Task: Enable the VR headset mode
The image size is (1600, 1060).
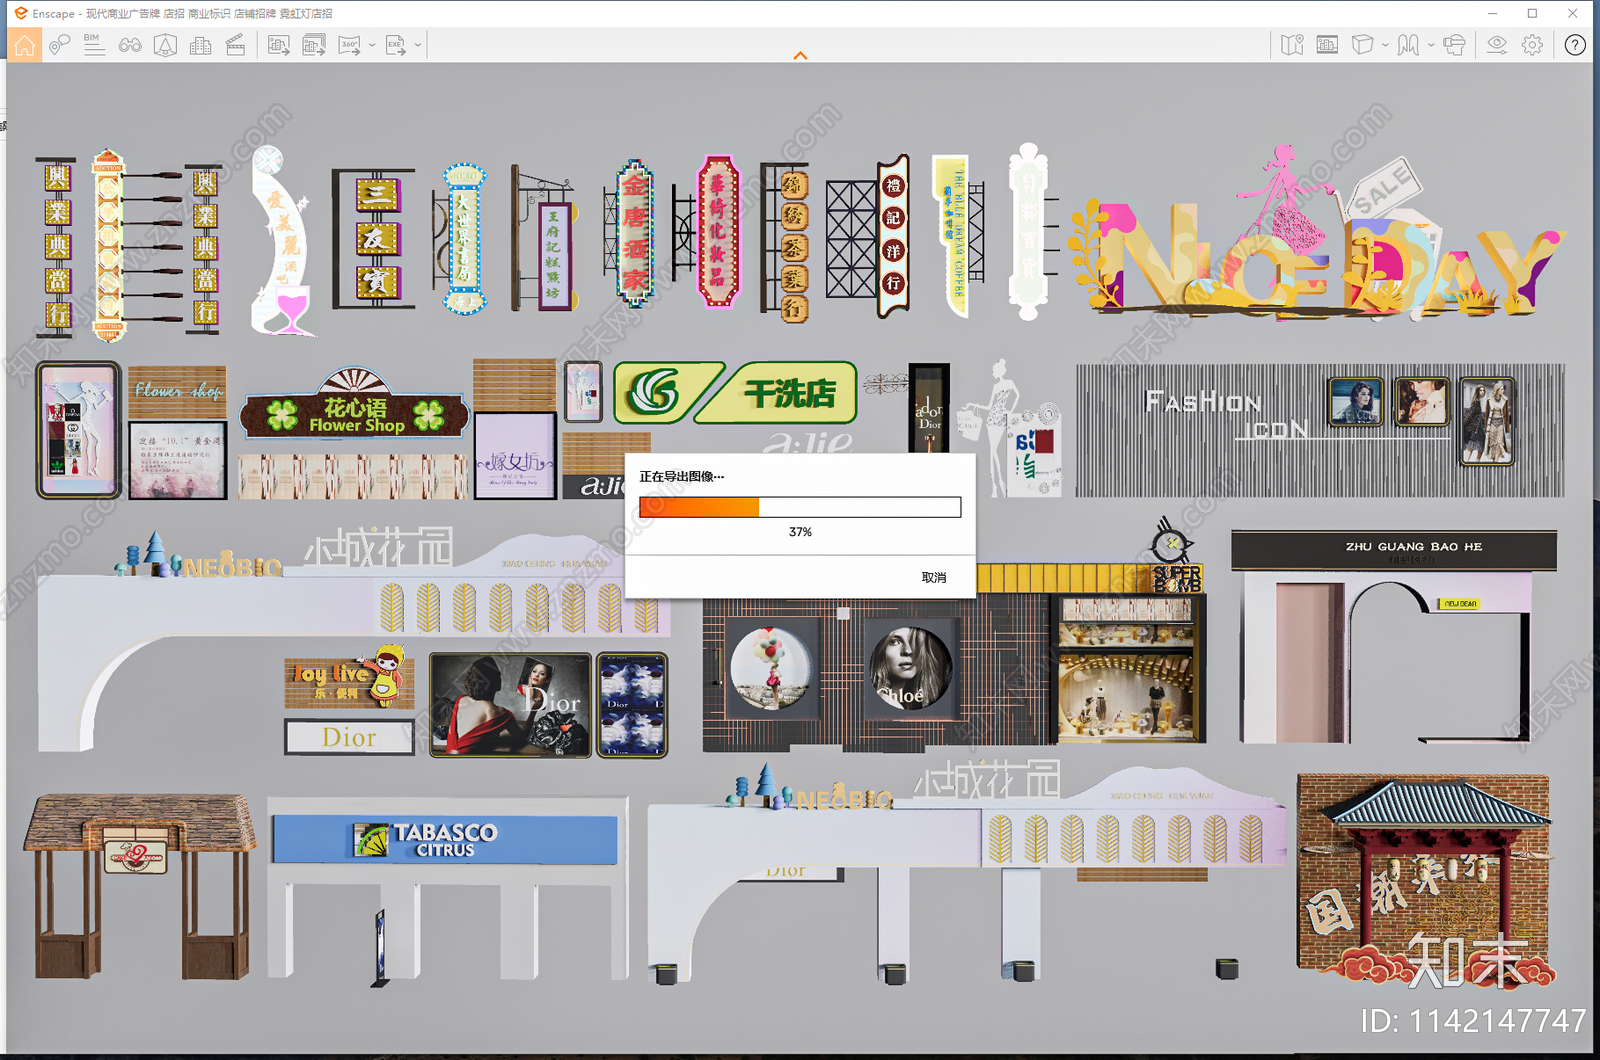Action: [x=1455, y=45]
